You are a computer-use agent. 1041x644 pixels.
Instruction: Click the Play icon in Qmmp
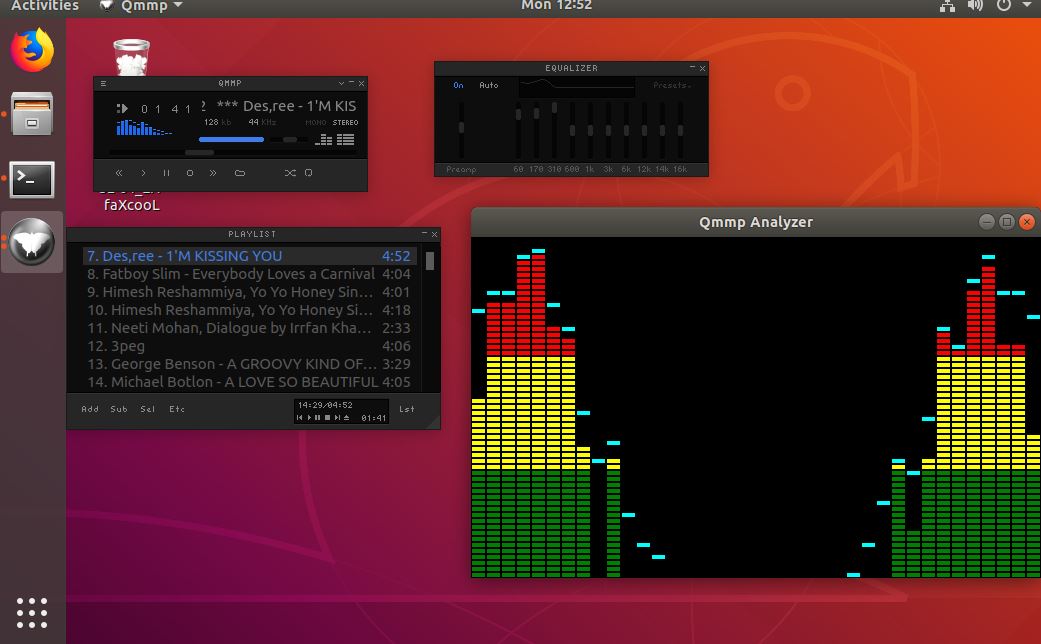143,172
